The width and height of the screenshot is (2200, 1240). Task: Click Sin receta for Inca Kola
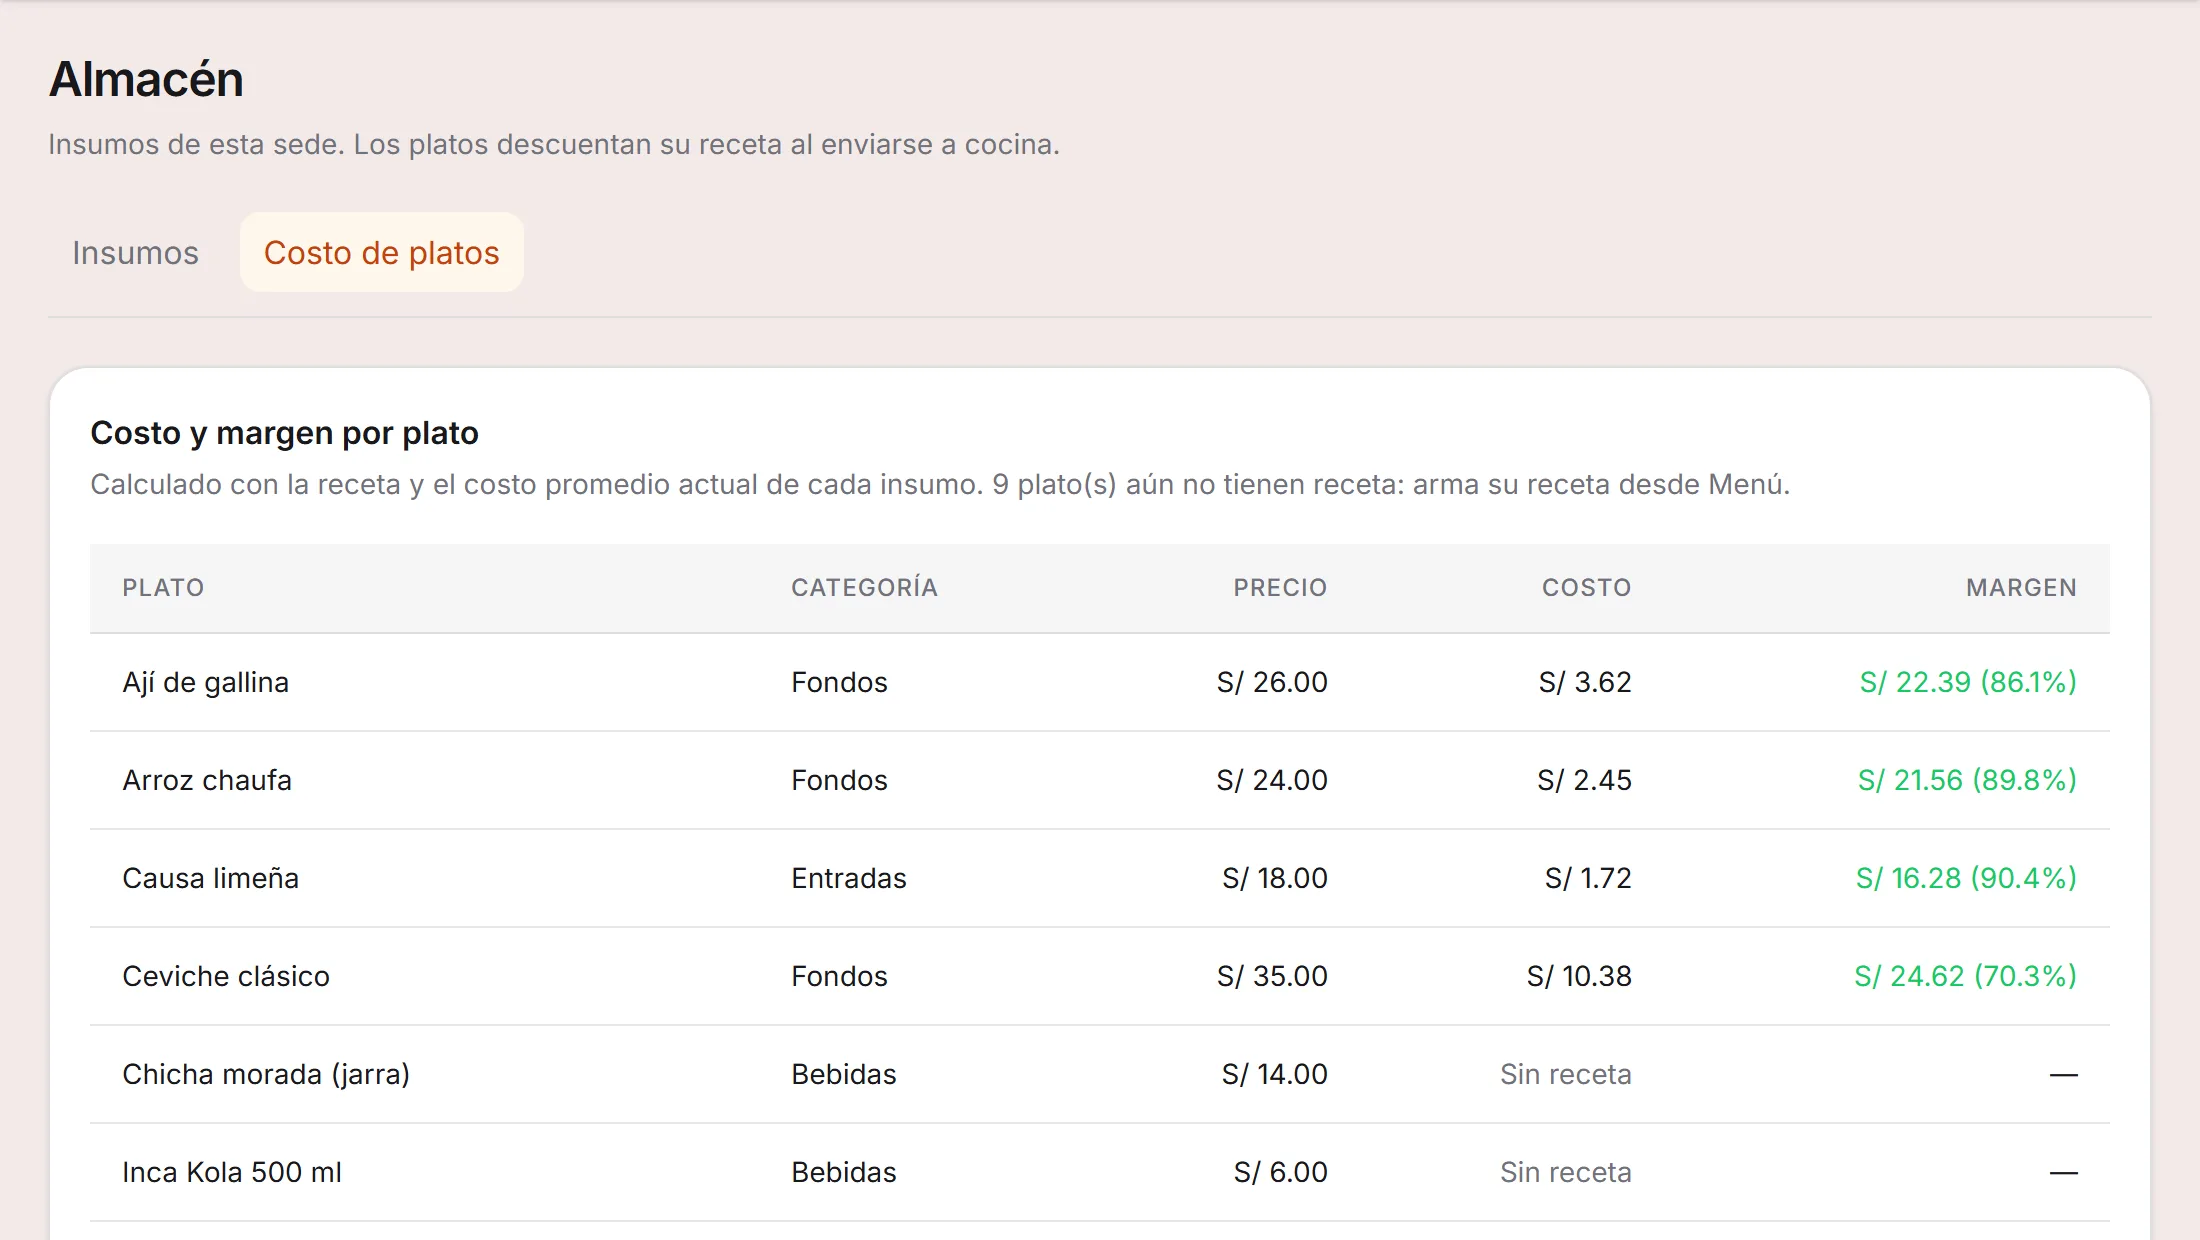(x=1565, y=1173)
